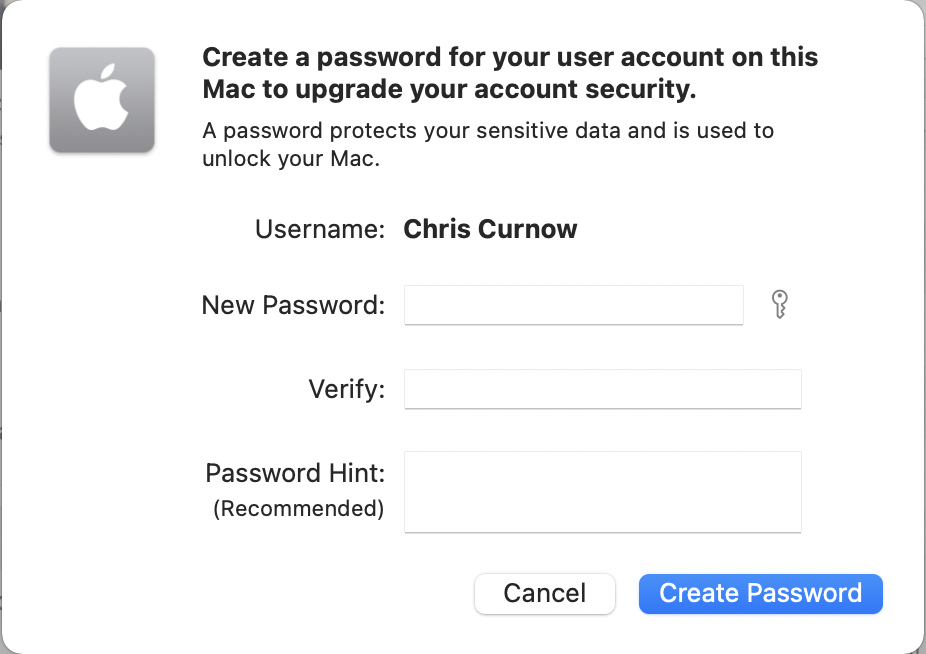Click the "unlock your Mac." description line
Screen dimensions: 926x654
click(x=291, y=159)
